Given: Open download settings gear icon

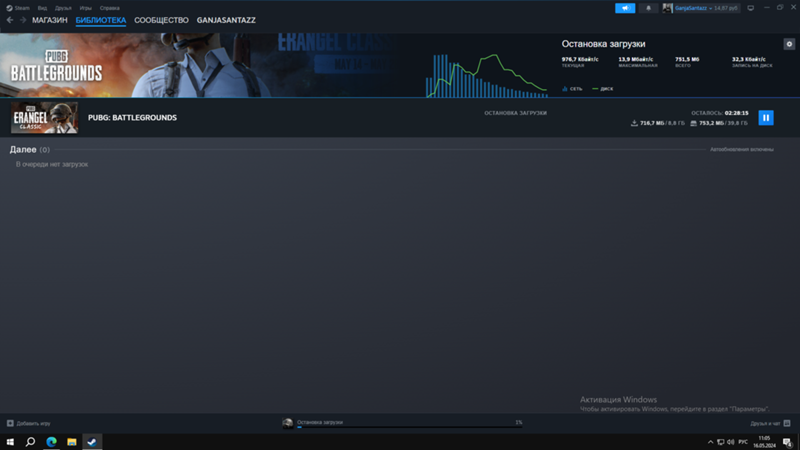Looking at the screenshot, I should point(789,44).
